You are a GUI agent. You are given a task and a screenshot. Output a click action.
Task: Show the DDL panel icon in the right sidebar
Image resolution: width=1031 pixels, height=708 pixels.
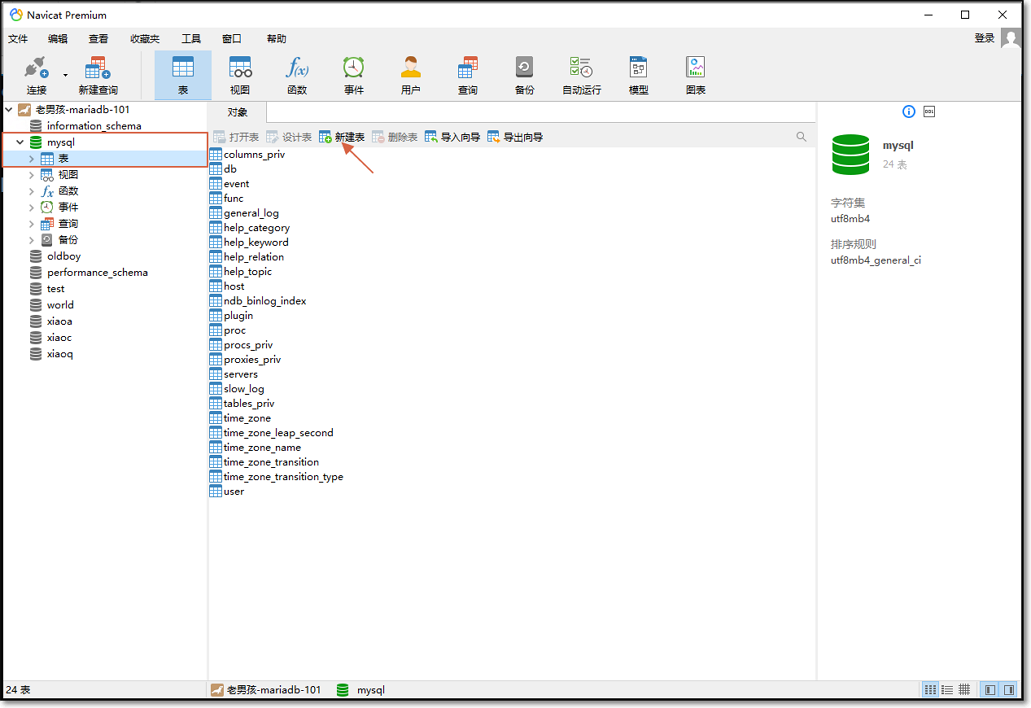tap(929, 111)
